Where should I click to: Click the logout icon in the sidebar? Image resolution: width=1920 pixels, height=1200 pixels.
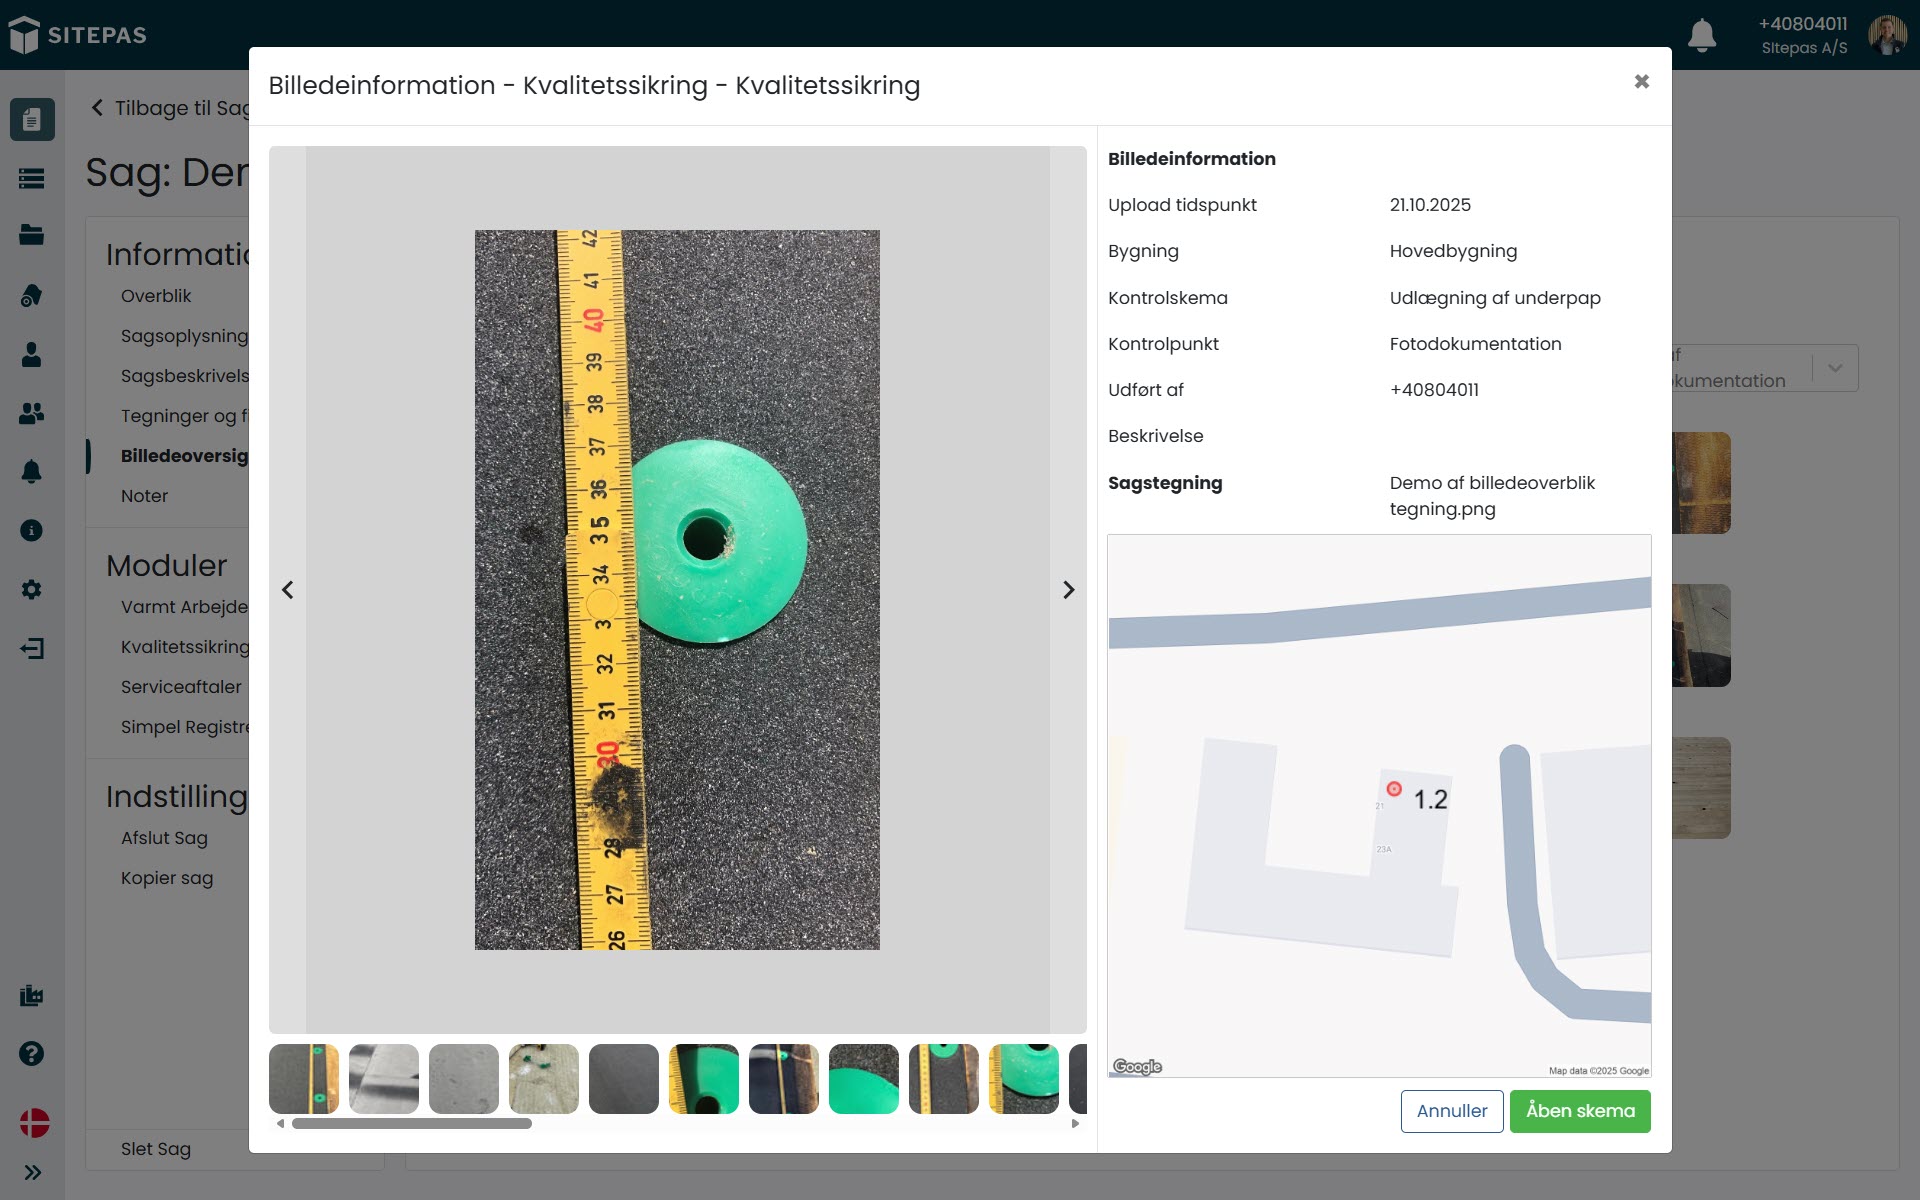coord(33,649)
